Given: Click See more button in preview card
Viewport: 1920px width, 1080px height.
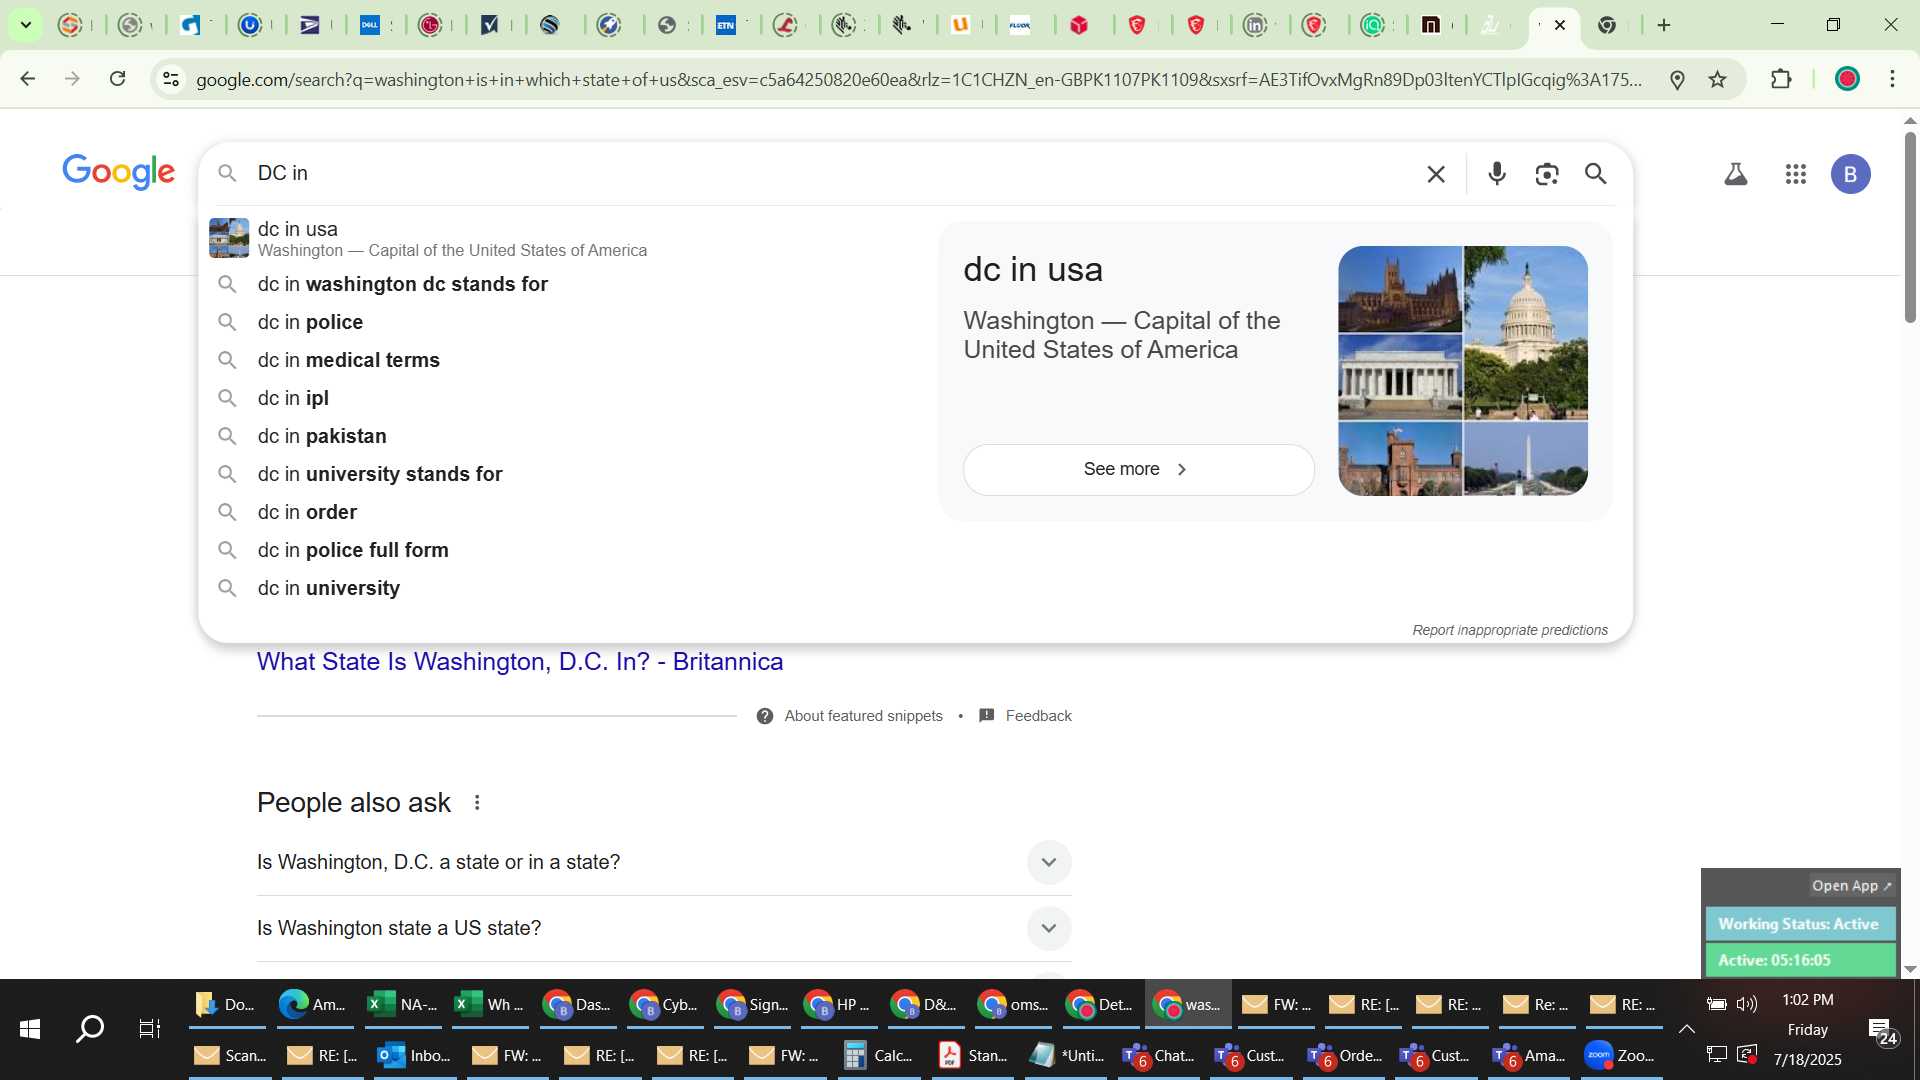Looking at the screenshot, I should (1138, 470).
